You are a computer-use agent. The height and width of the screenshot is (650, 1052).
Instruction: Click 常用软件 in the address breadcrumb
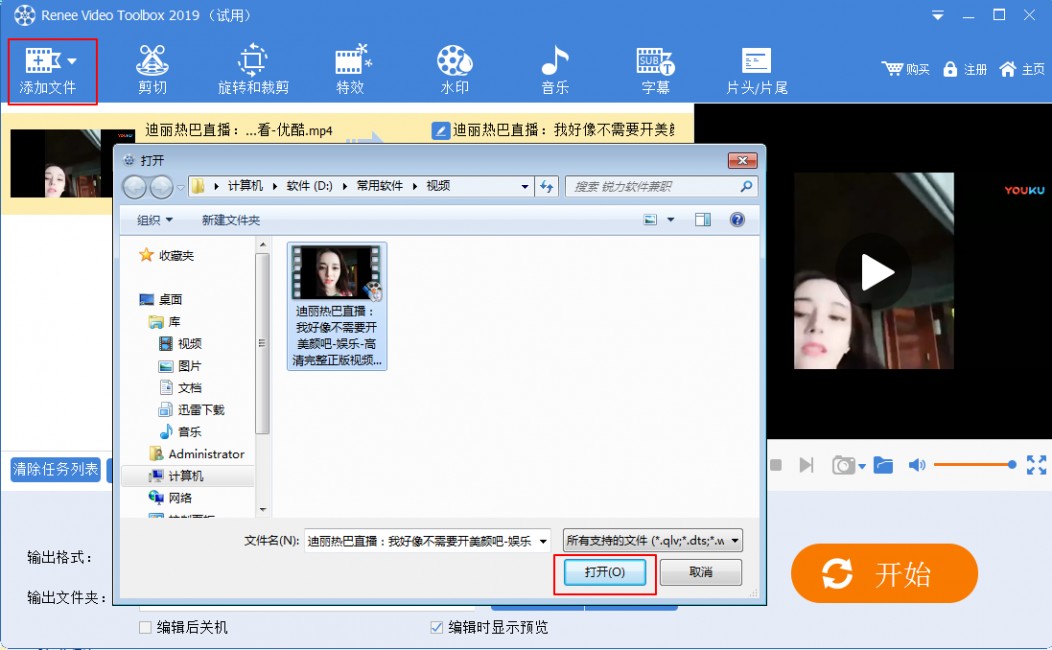(x=379, y=186)
